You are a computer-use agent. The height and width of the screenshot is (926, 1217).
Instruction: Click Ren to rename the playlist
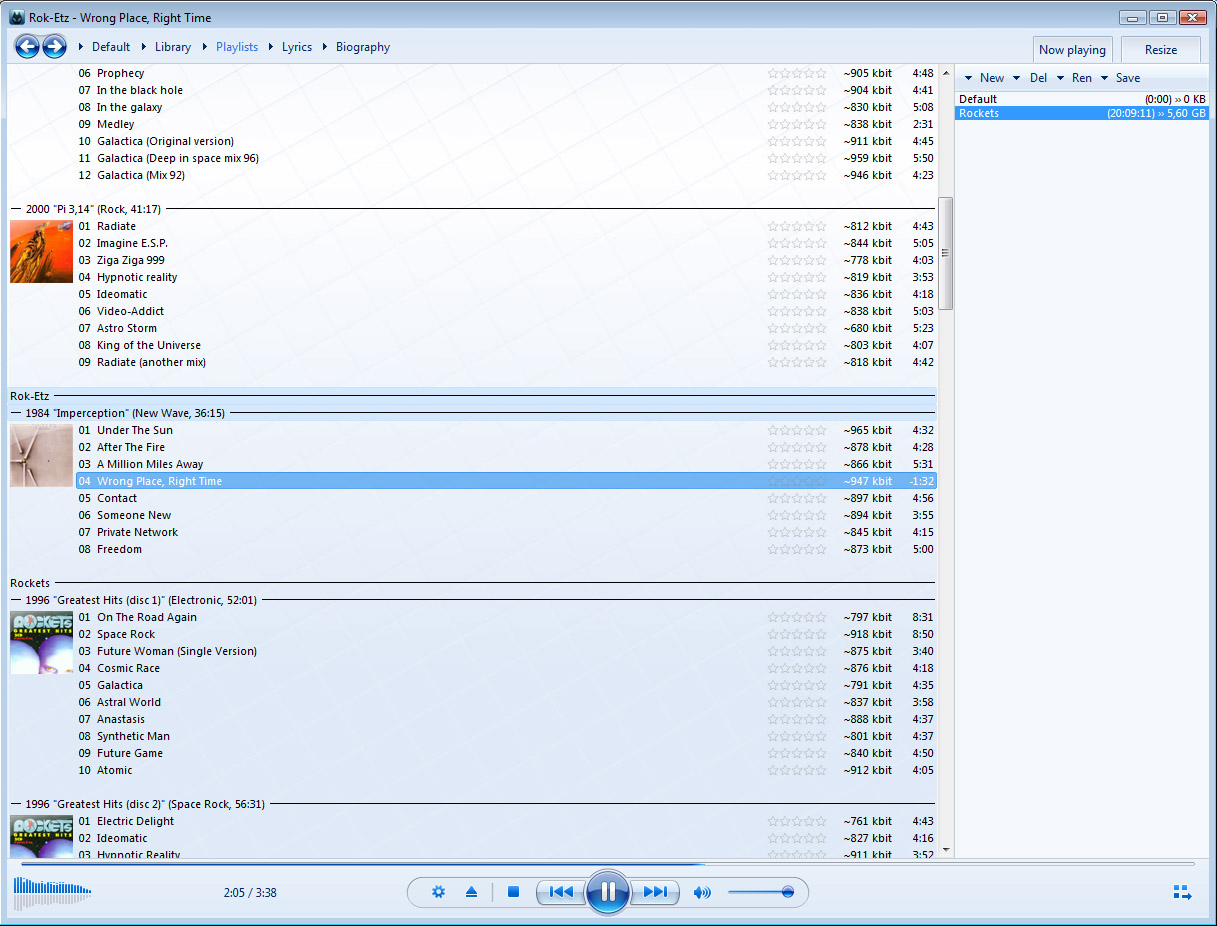(x=1082, y=78)
